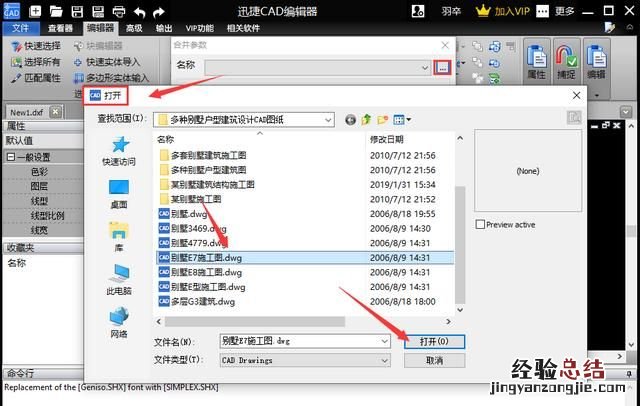The width and height of the screenshot is (640, 406).
Task: Switch to the 编辑器 tab
Action: coord(100,28)
